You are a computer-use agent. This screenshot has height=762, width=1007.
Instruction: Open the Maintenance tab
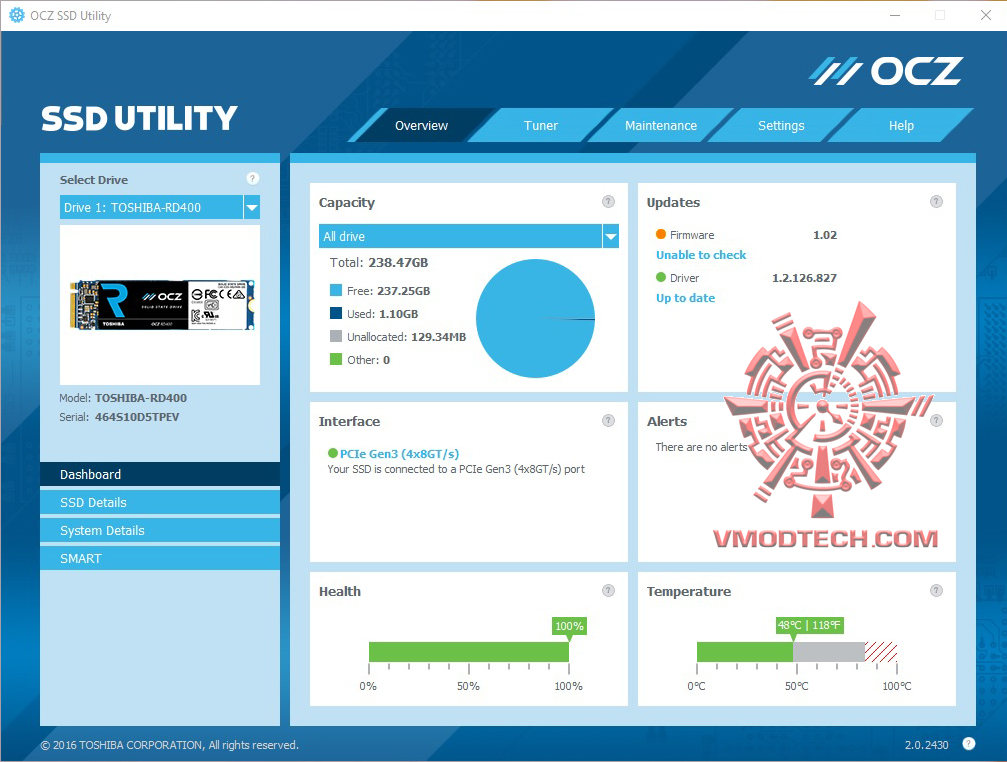pyautogui.click(x=661, y=125)
